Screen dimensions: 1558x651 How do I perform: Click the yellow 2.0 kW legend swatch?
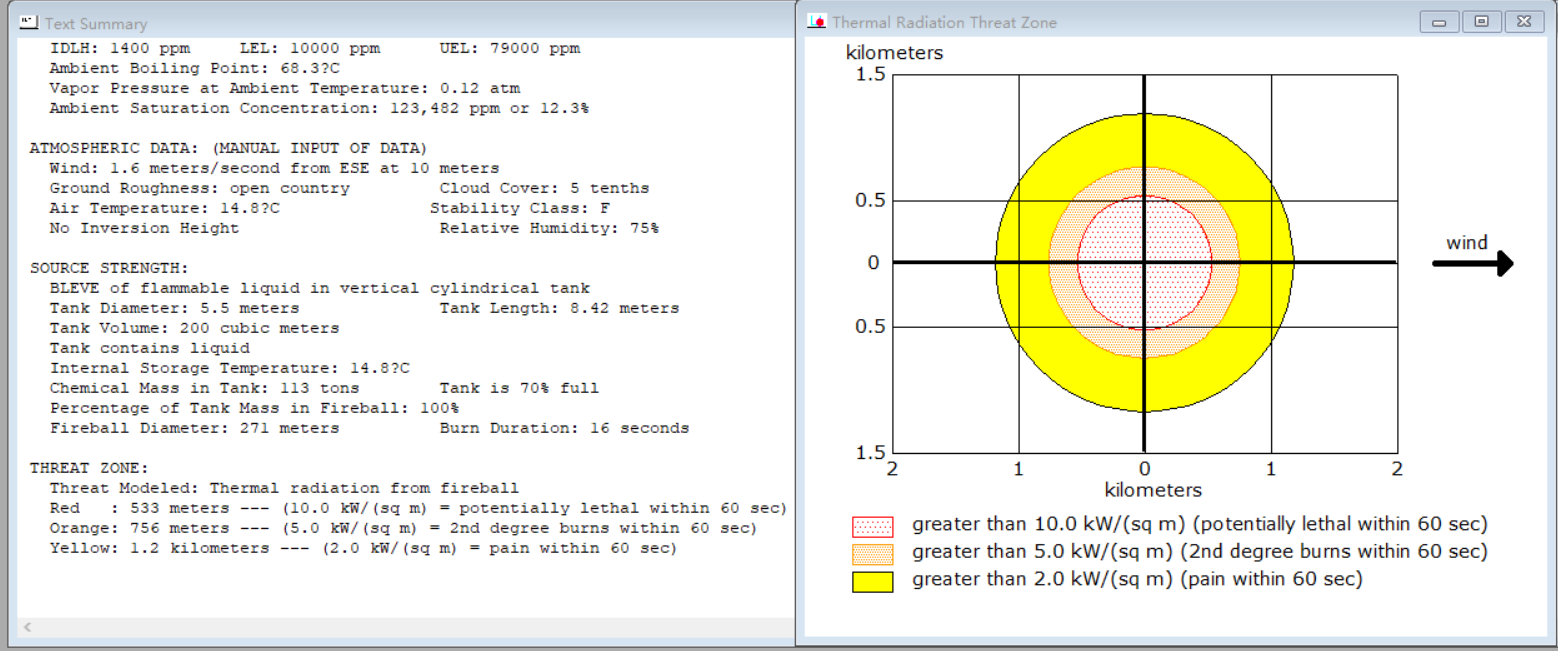point(872,581)
